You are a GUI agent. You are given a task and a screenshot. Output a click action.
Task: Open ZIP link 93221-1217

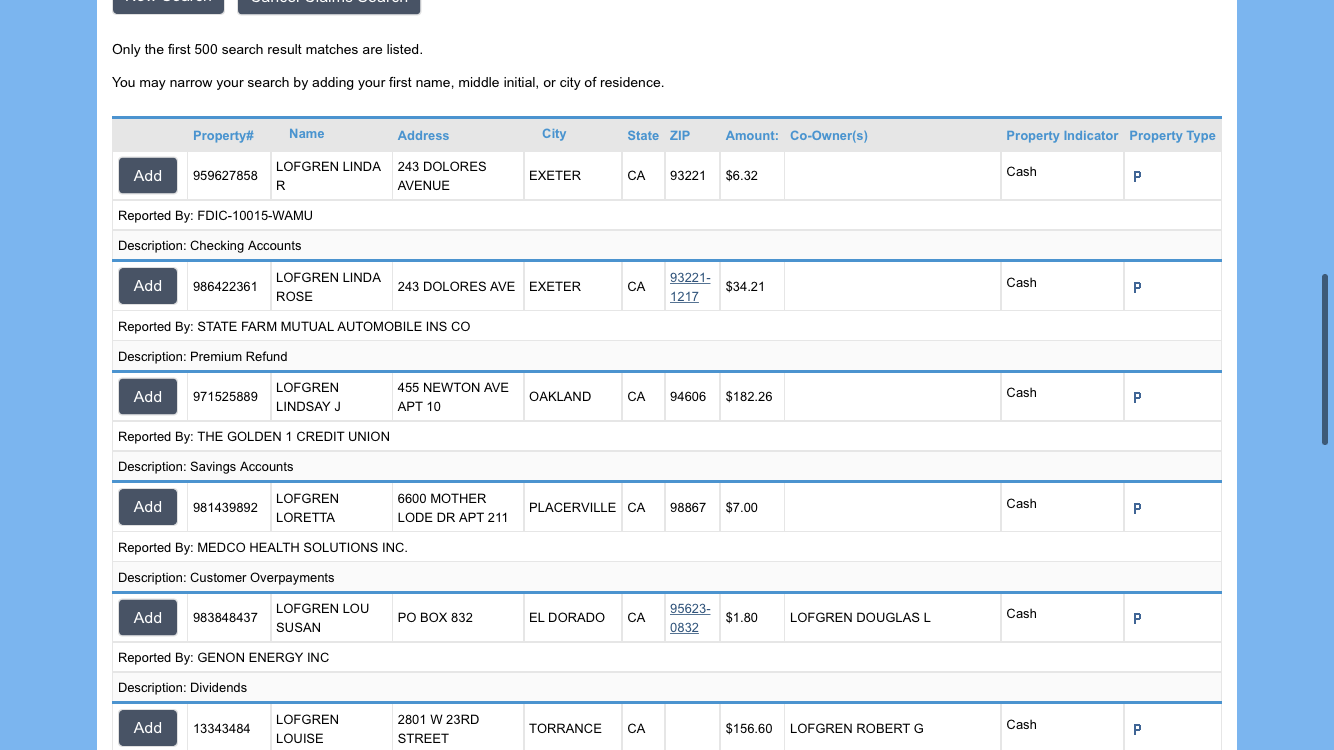point(690,287)
